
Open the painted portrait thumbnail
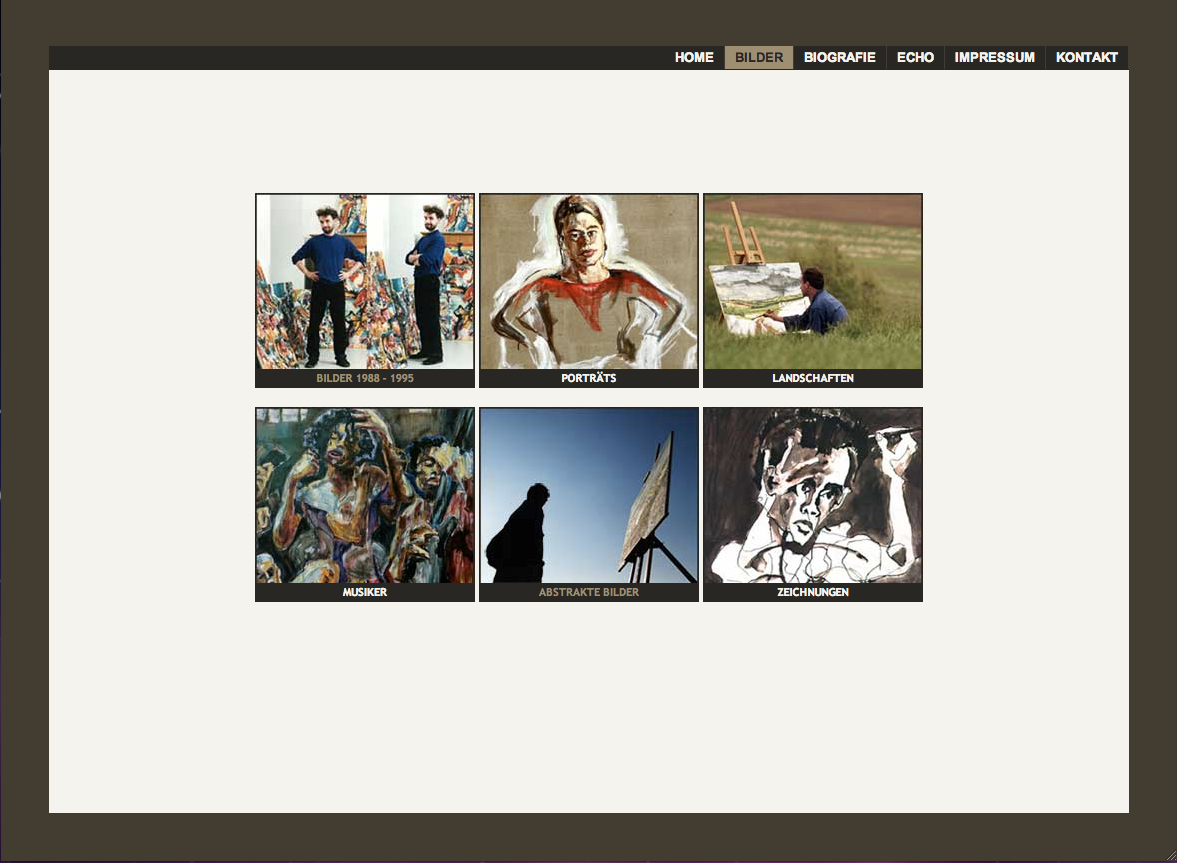coord(588,281)
